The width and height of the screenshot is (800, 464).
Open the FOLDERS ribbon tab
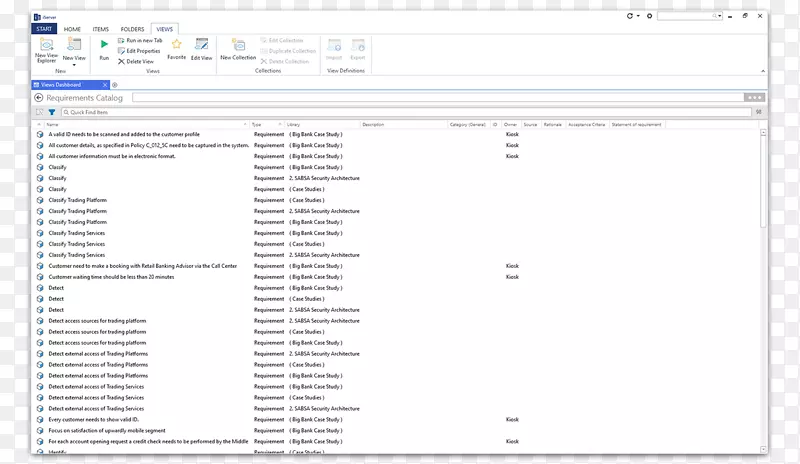(x=132, y=30)
